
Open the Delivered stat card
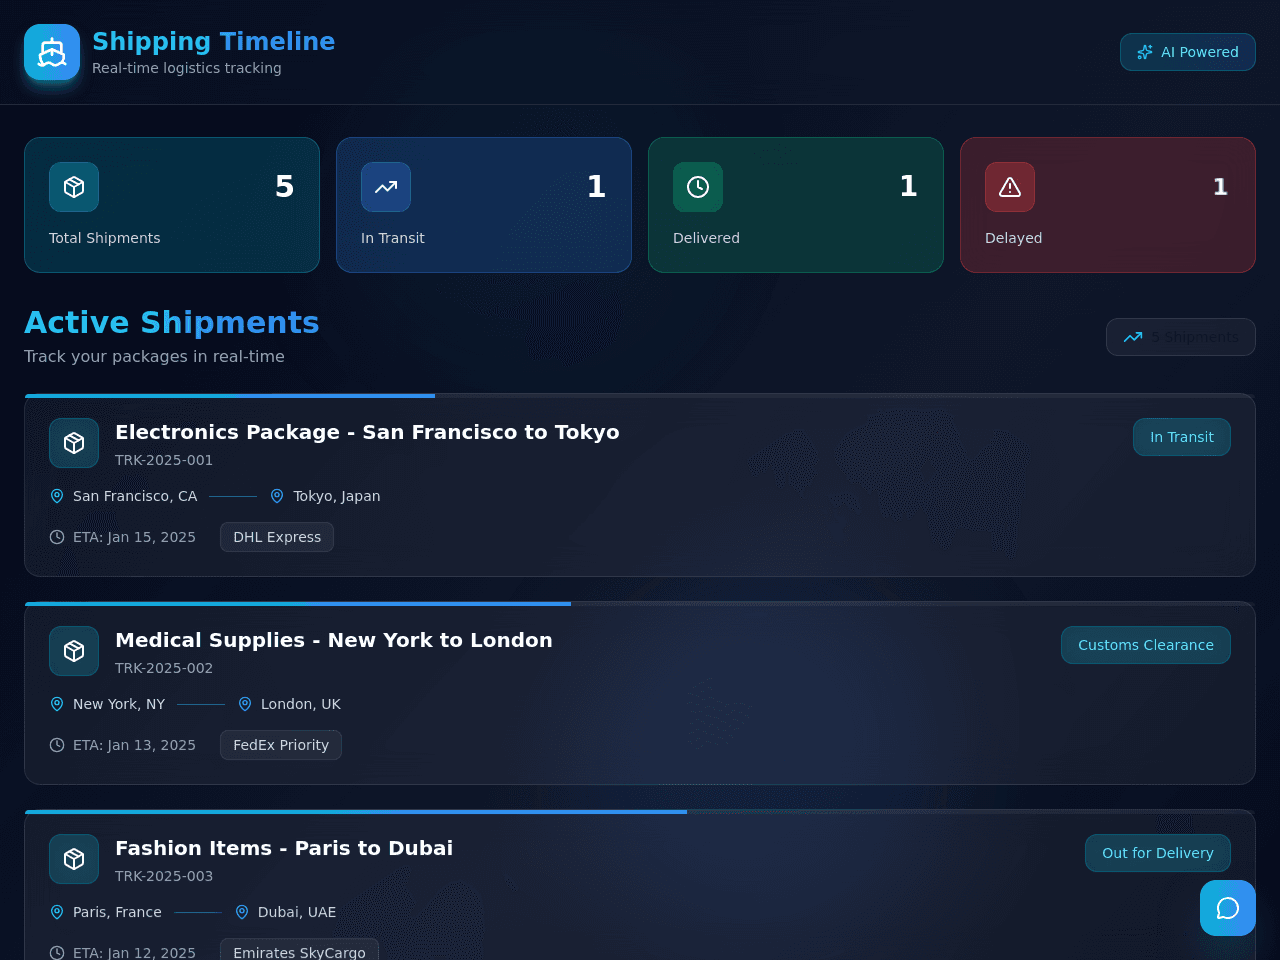coord(796,205)
